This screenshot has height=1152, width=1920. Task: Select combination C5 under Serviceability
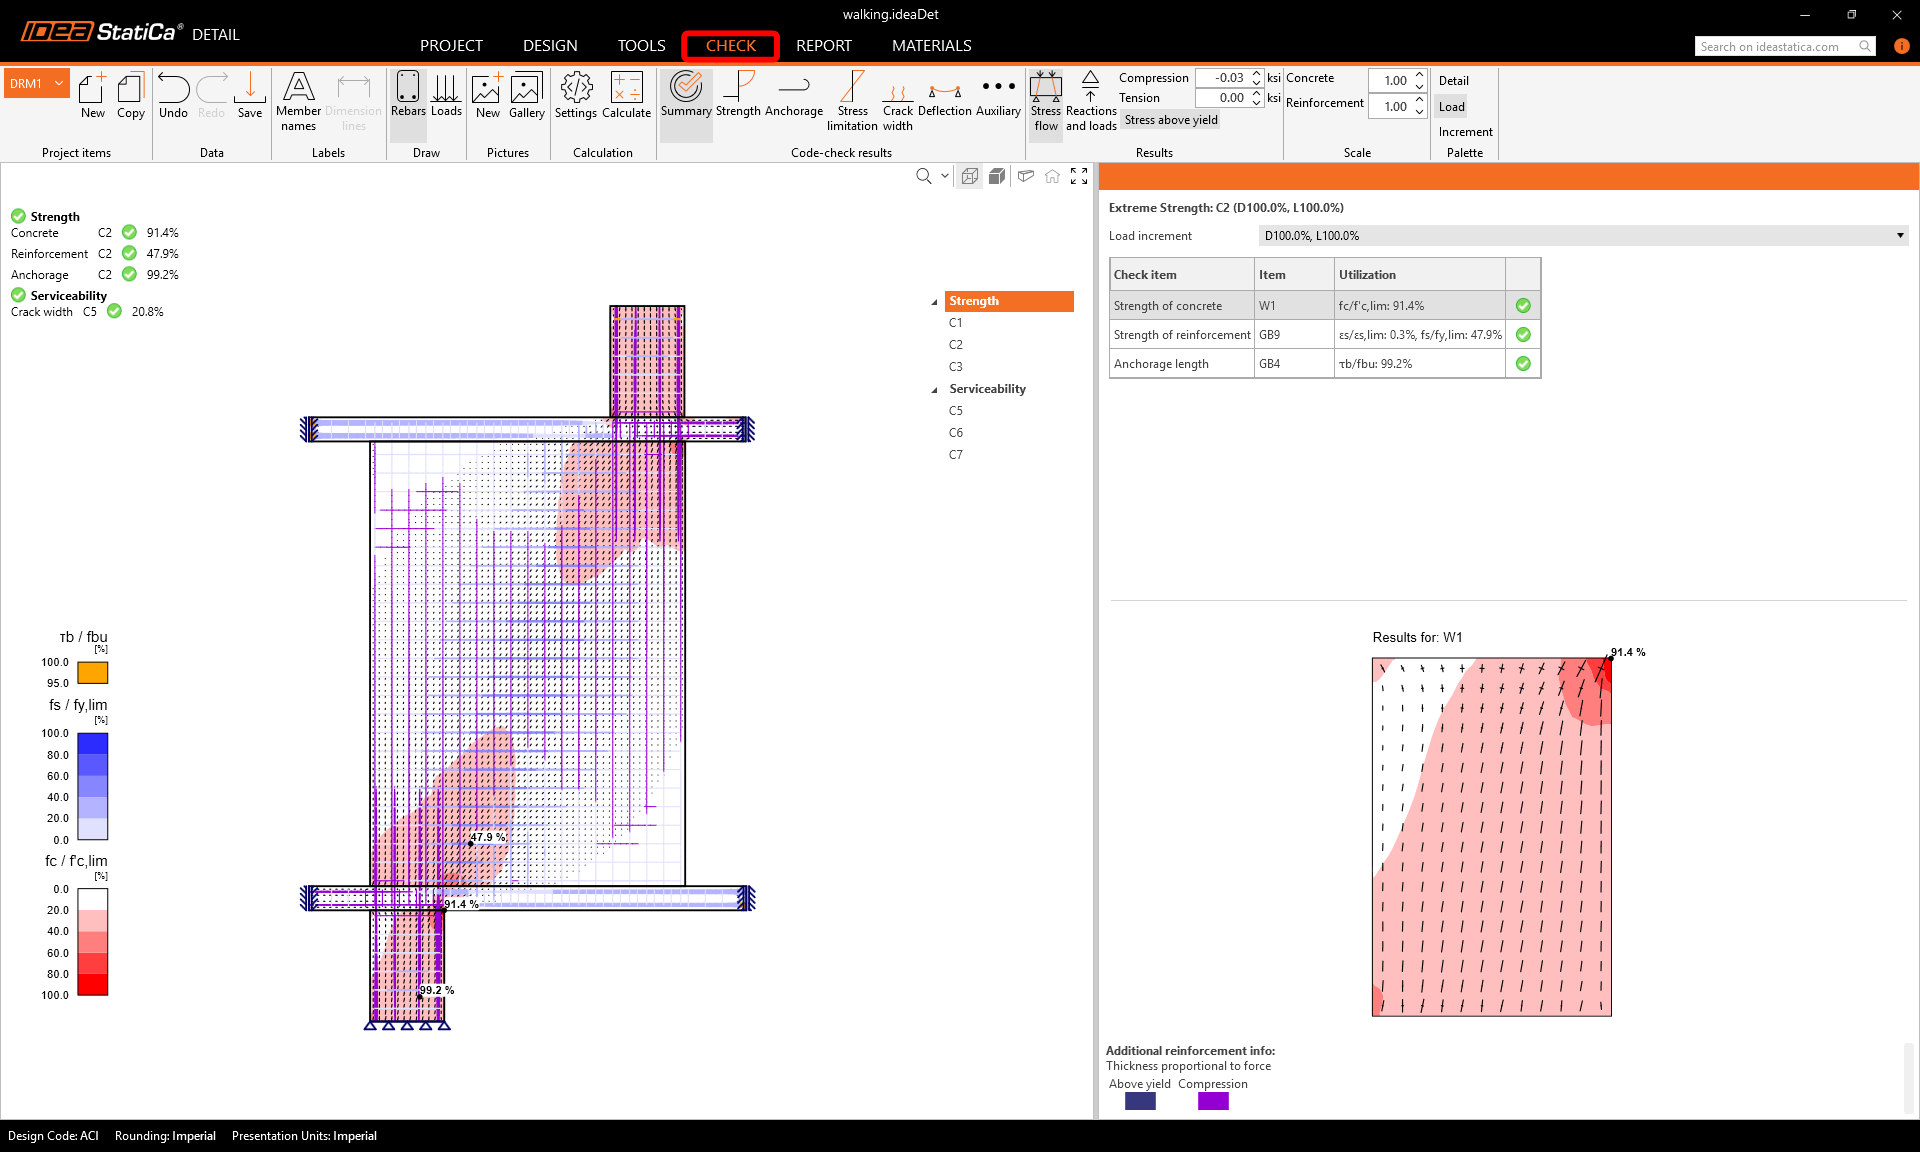(x=956, y=411)
